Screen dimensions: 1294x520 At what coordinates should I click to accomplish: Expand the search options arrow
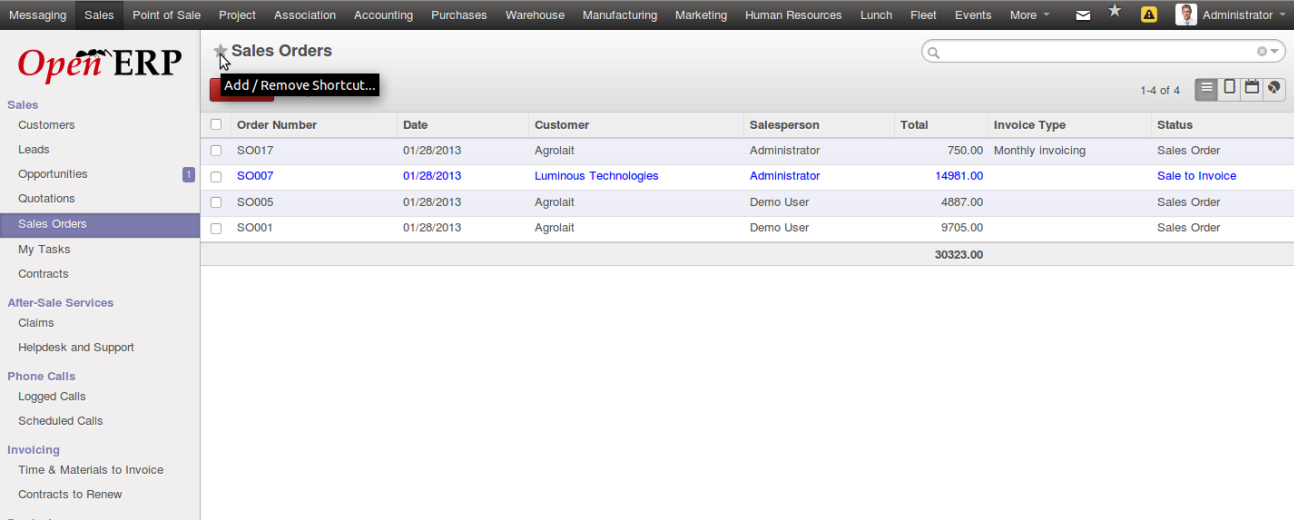click(x=1275, y=51)
